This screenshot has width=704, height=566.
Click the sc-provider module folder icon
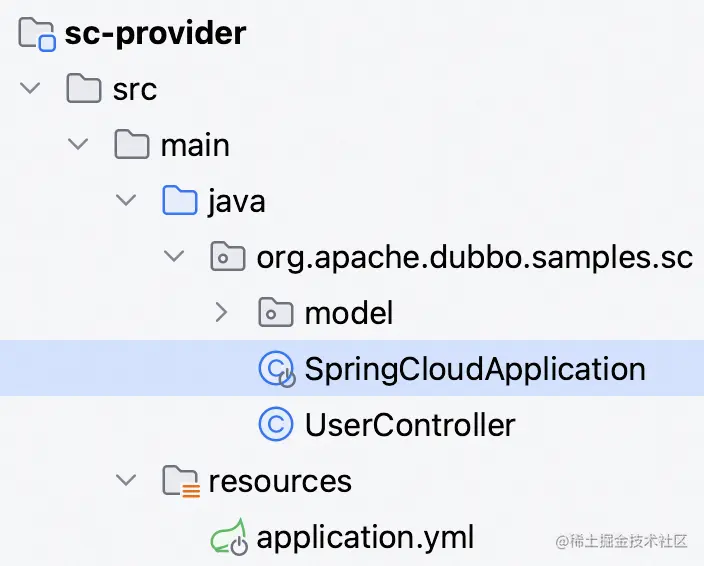point(37,34)
